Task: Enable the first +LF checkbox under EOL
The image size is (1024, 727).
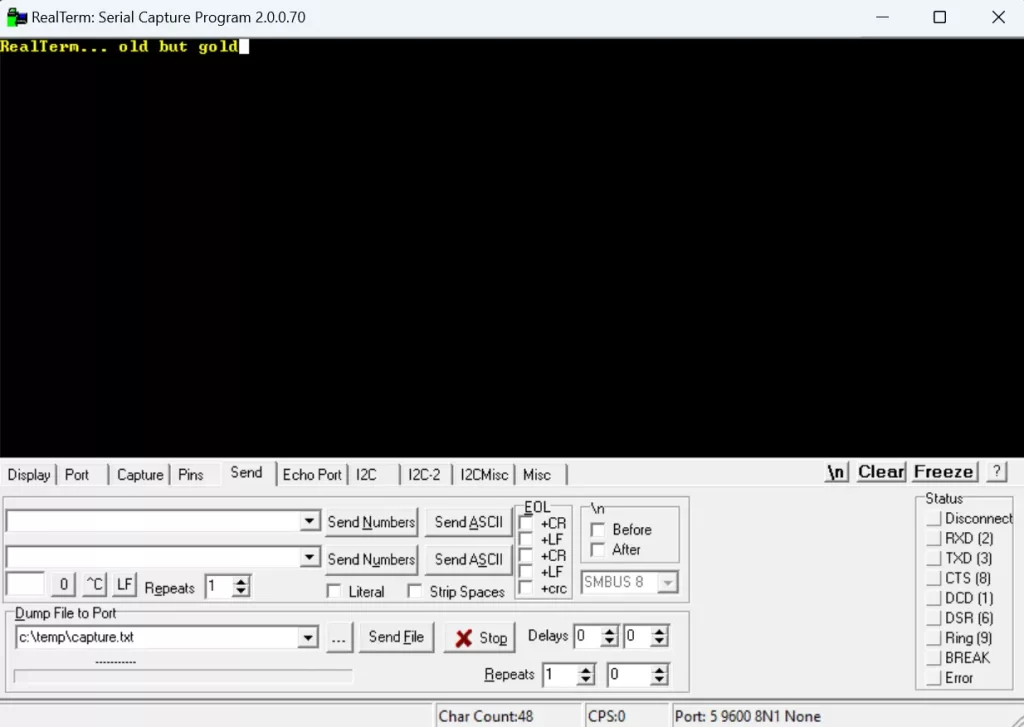Action: (526, 540)
